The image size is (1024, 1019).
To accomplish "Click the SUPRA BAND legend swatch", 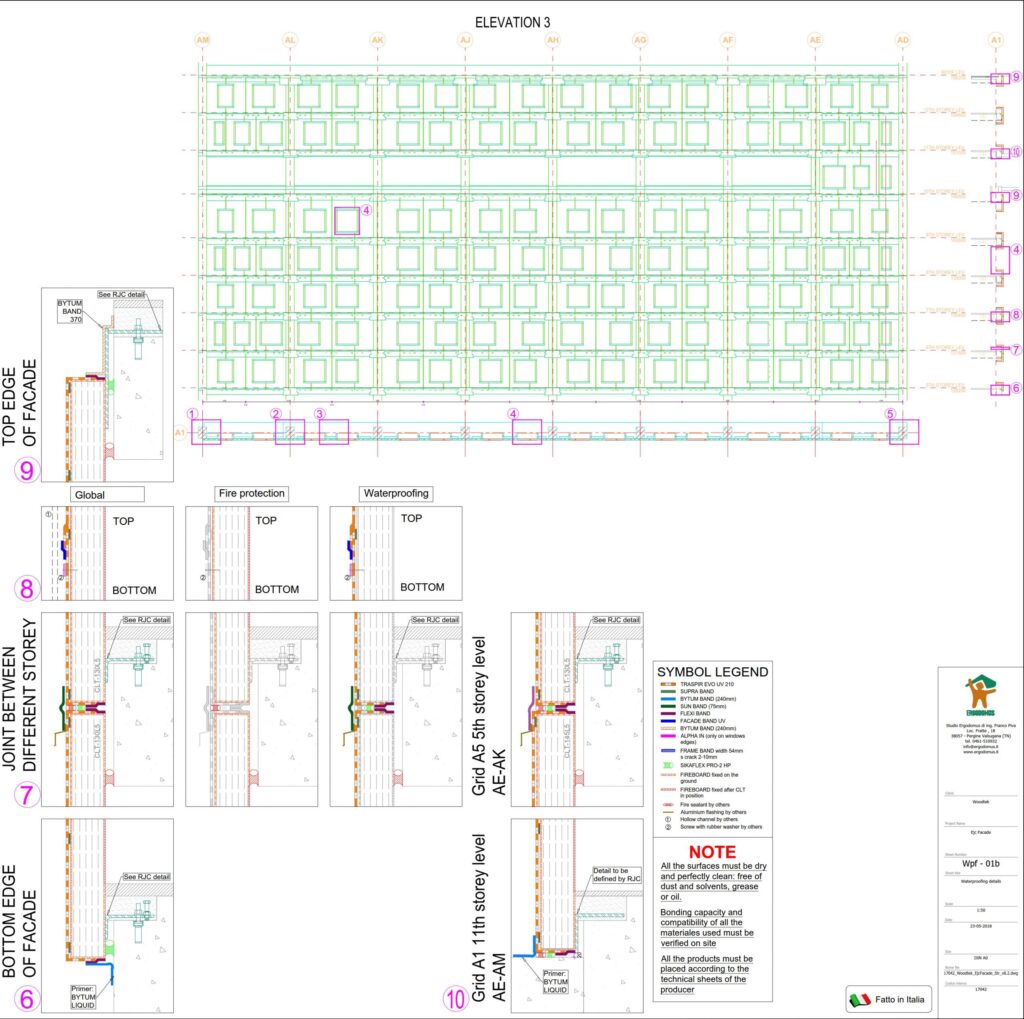I will [668, 691].
